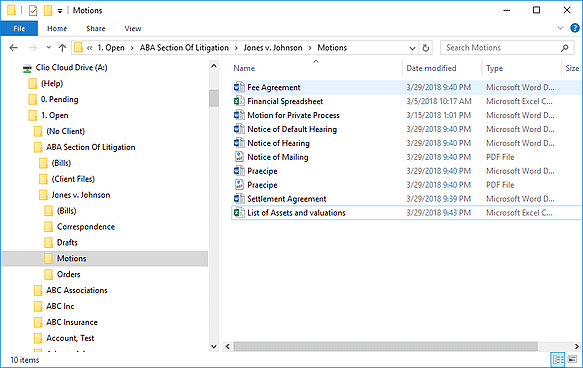Expand the address bar history dropdown
The height and width of the screenshot is (368, 583).
point(412,48)
